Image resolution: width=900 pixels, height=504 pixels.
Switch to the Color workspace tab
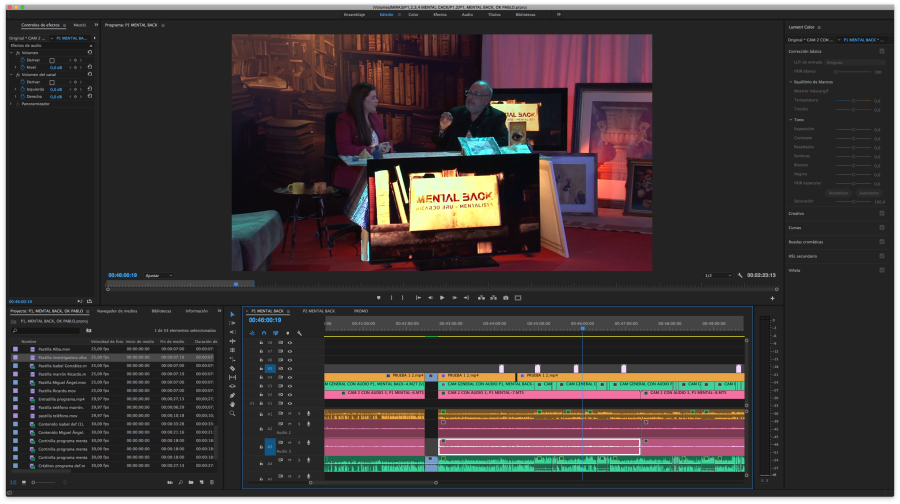[x=413, y=14]
